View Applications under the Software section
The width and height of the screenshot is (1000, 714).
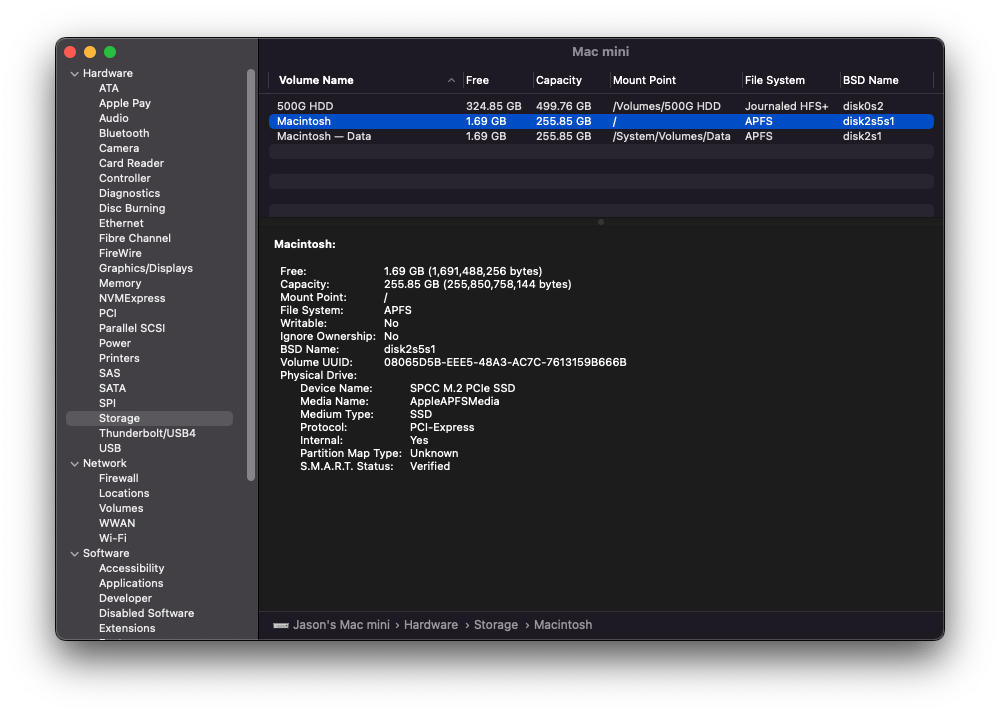click(x=131, y=582)
